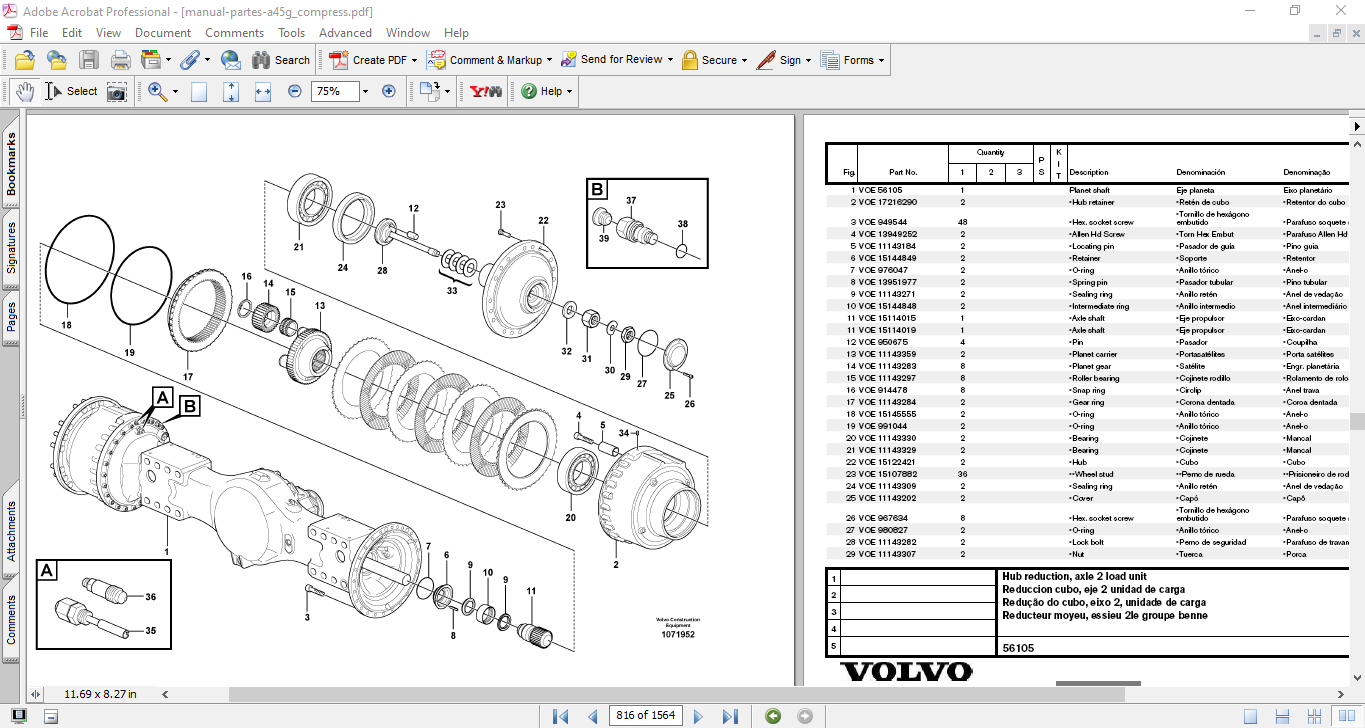The image size is (1365, 728).
Task: Switch to single page layout
Action: click(1250, 716)
